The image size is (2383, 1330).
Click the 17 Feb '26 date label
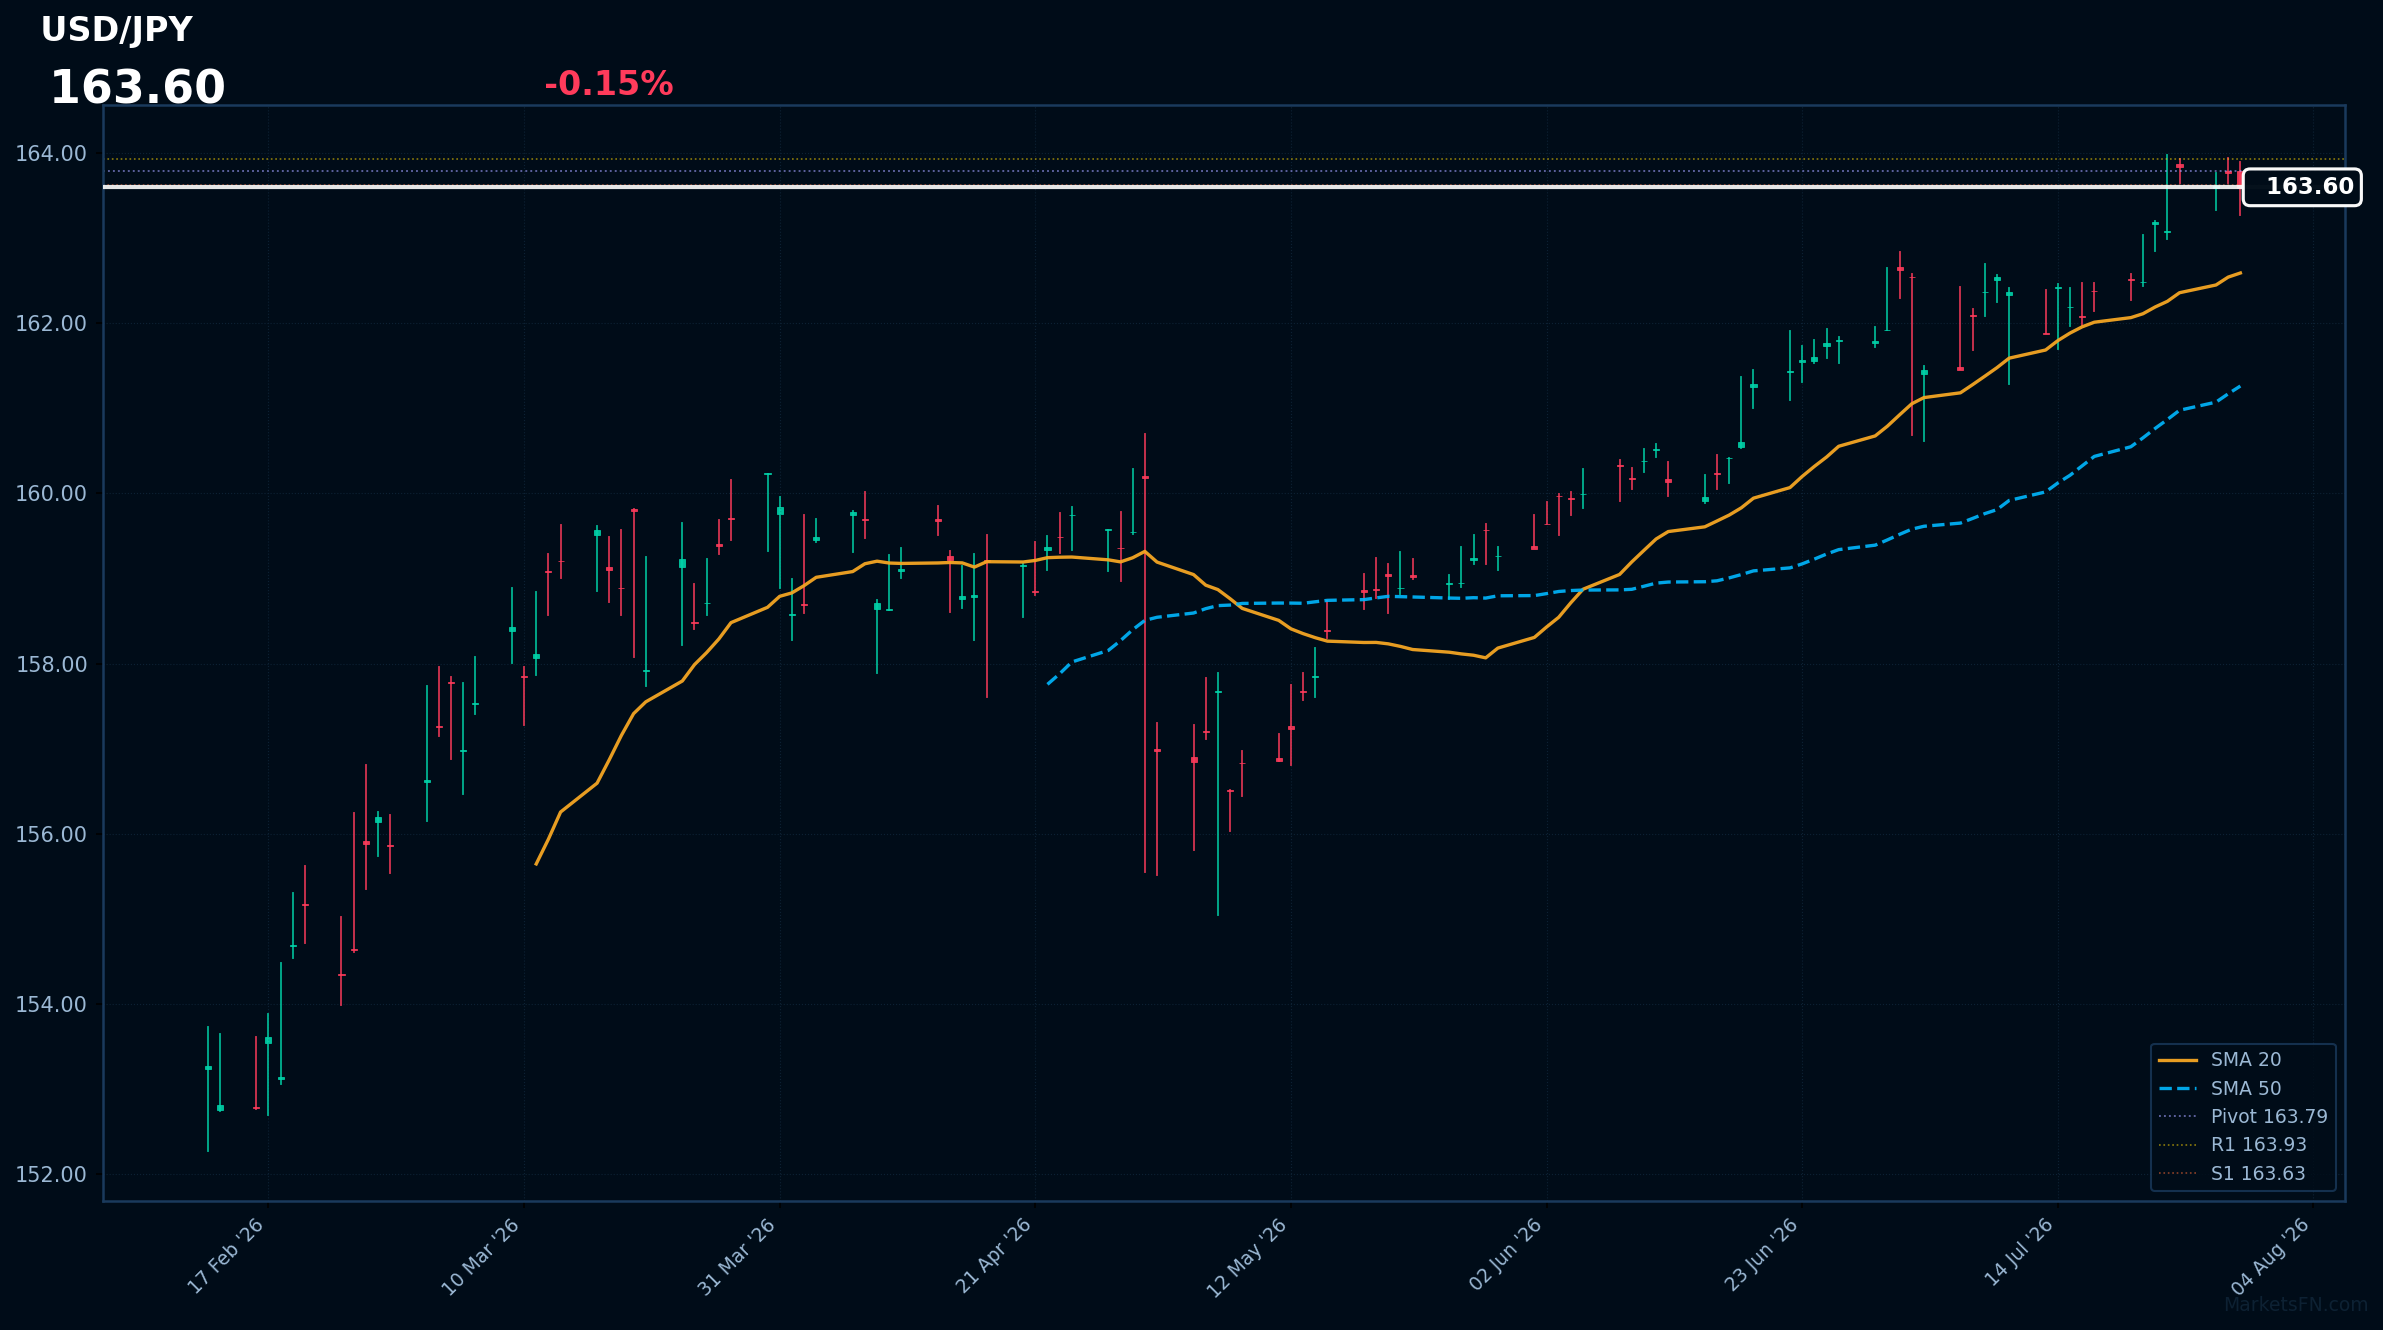(x=226, y=1256)
